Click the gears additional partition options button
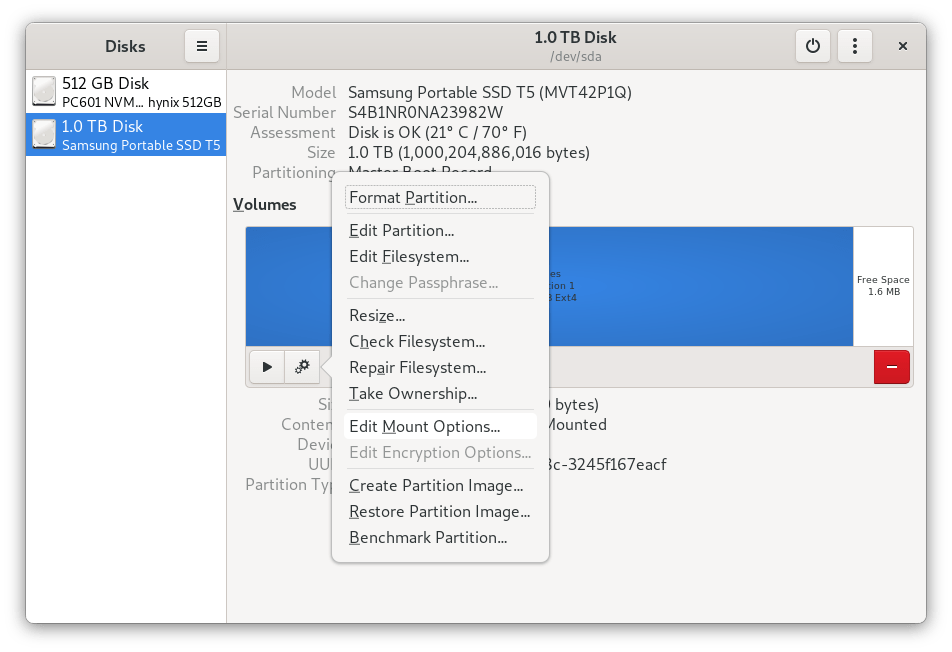952x652 pixels. pos(302,367)
